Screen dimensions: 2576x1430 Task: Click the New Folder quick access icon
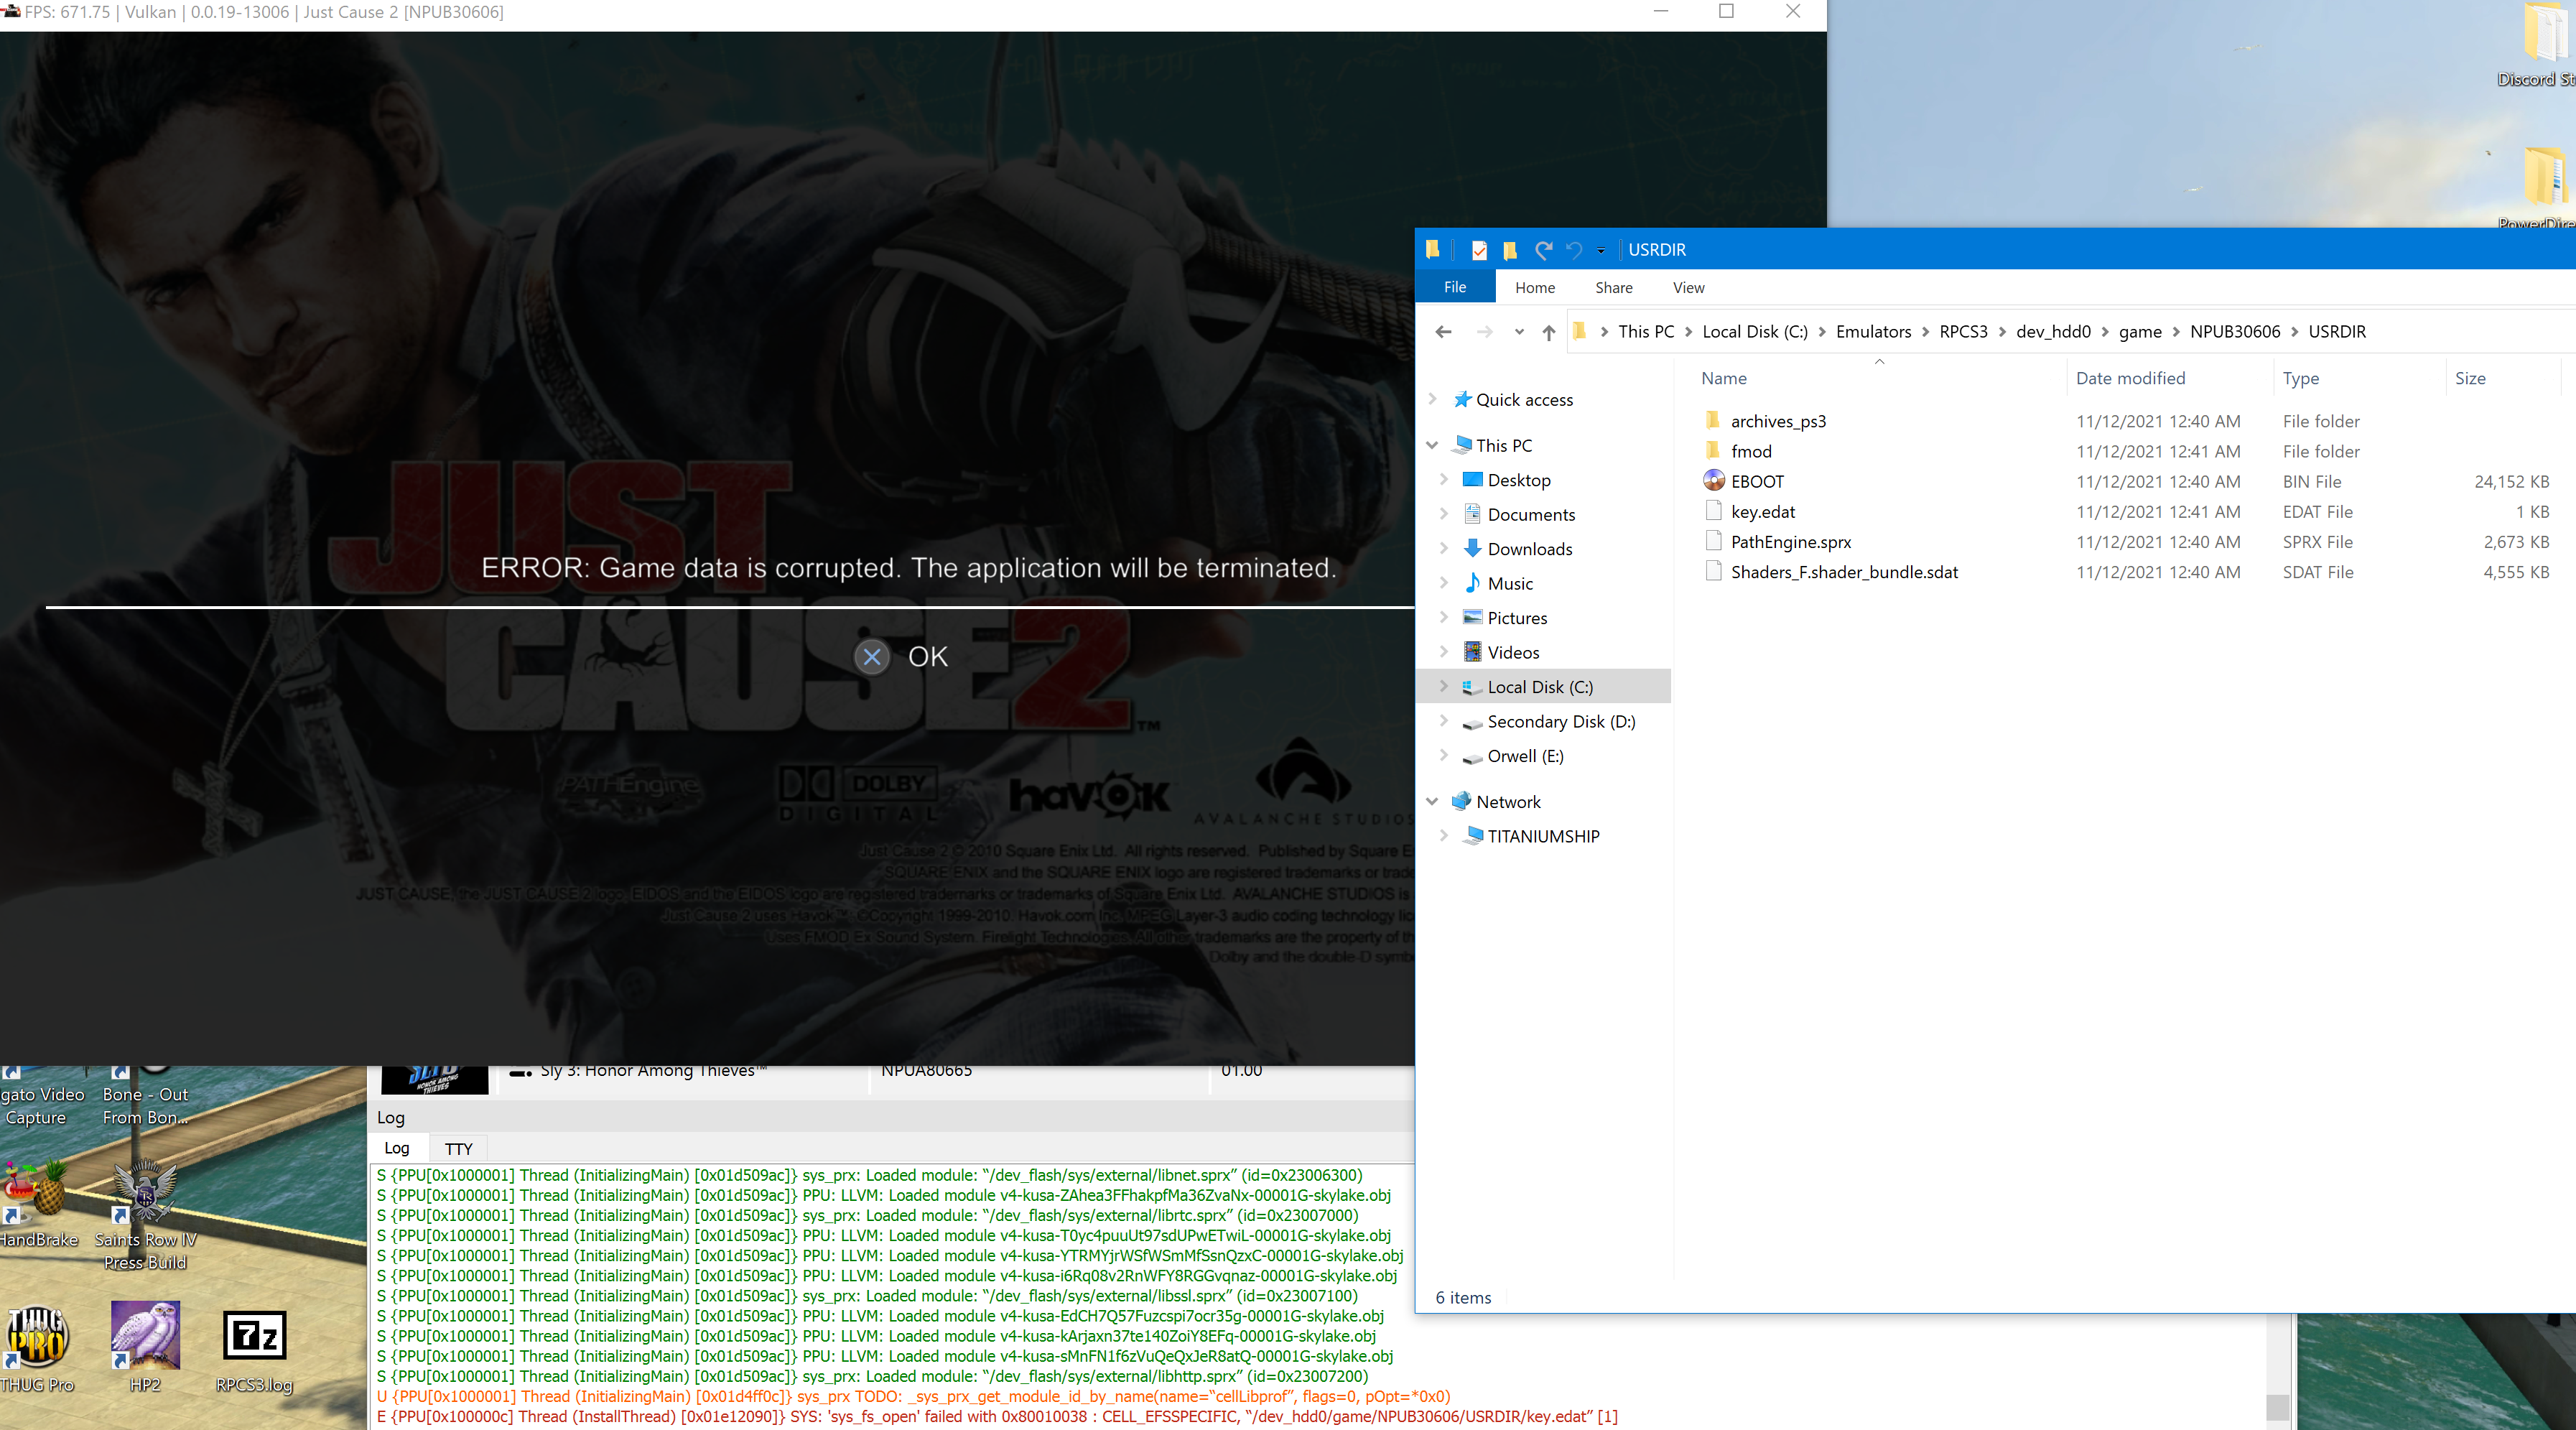[x=1510, y=250]
